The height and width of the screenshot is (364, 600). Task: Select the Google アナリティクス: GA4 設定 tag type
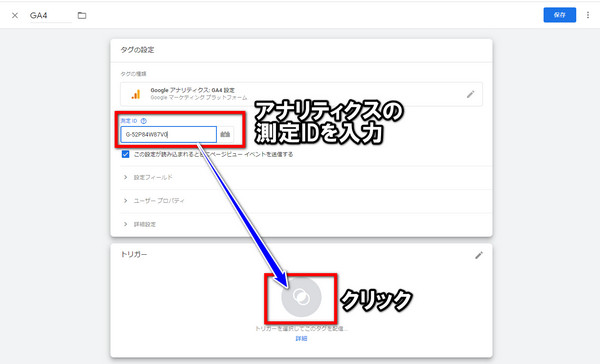point(301,94)
